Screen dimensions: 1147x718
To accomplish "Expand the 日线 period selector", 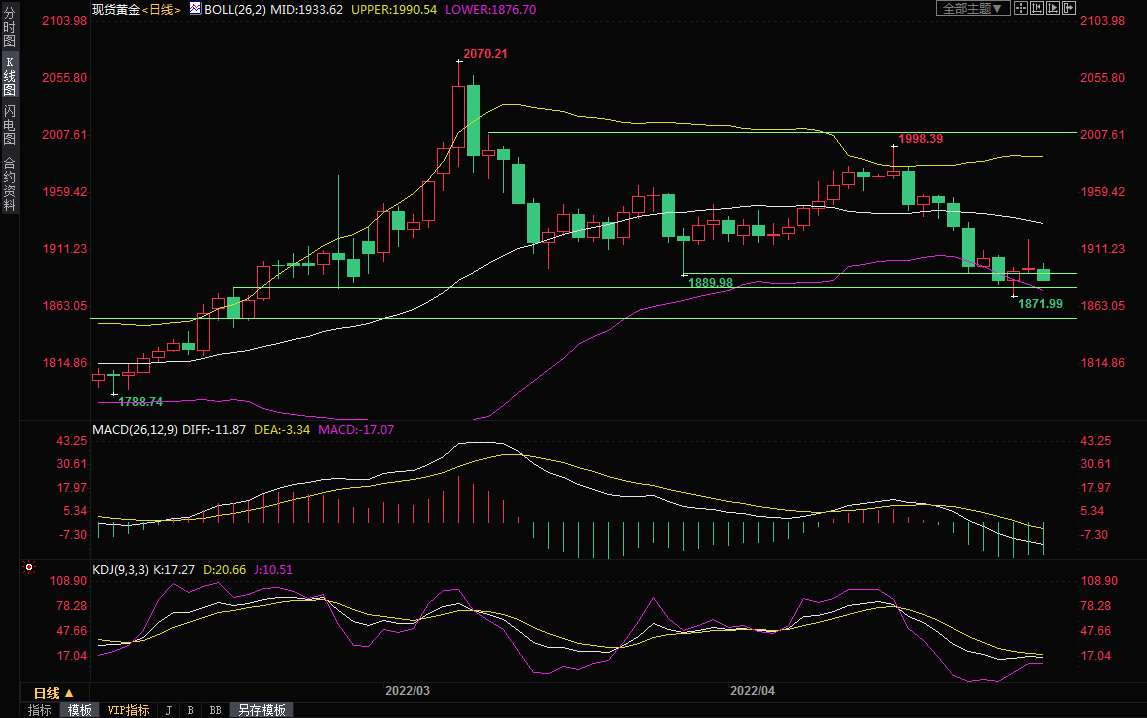I will (54, 693).
